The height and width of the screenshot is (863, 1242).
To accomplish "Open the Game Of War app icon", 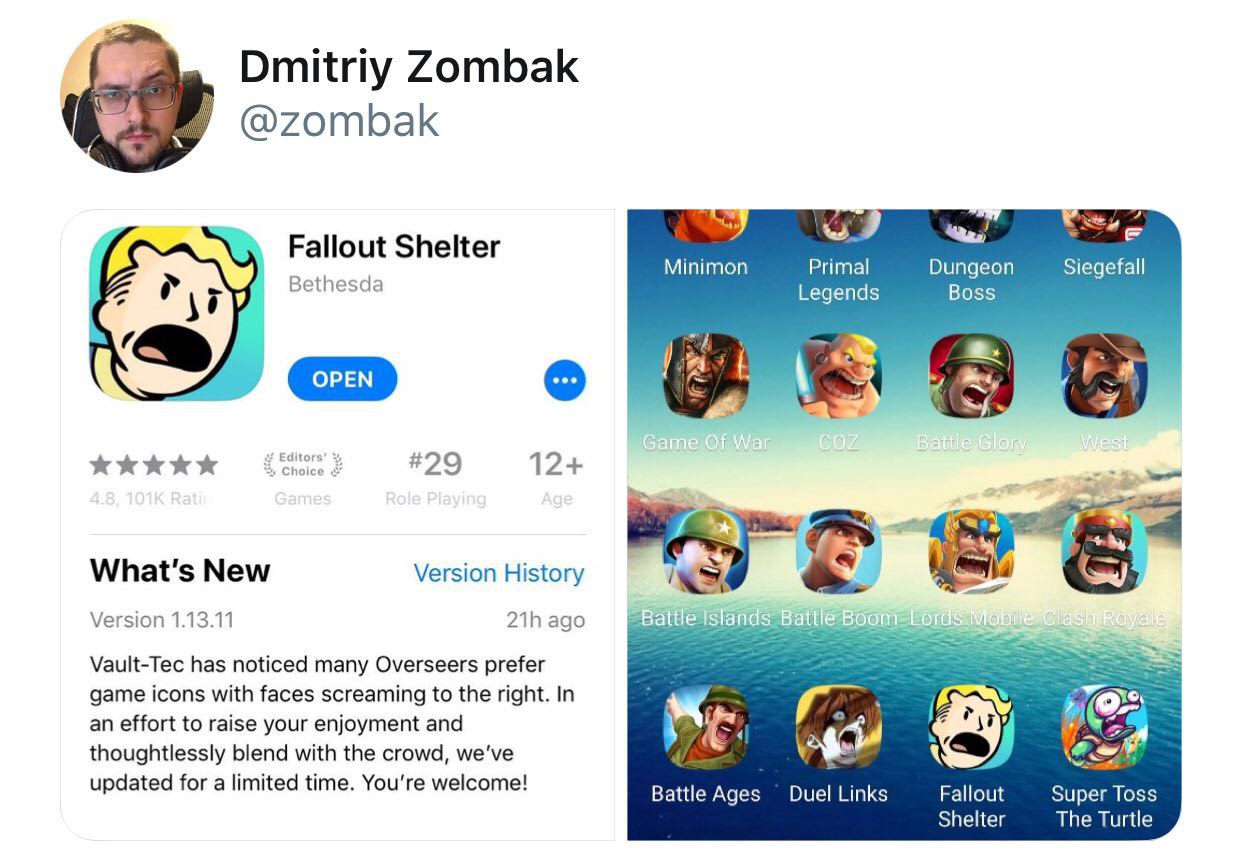I will [x=706, y=376].
